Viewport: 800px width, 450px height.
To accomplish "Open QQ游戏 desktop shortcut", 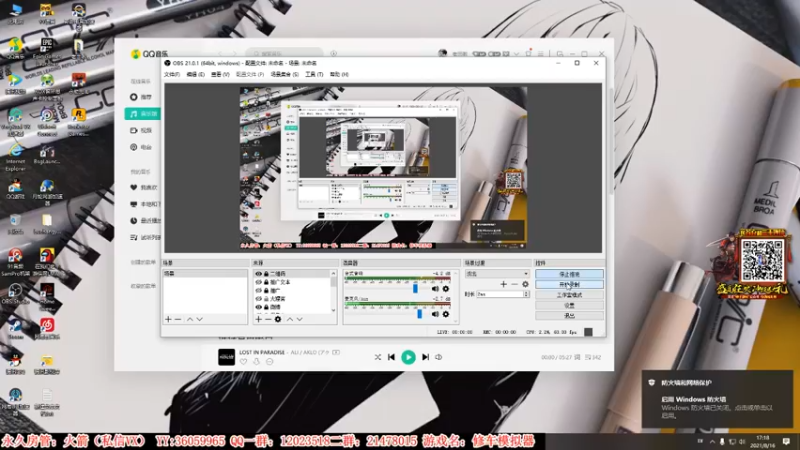I will point(15,189).
